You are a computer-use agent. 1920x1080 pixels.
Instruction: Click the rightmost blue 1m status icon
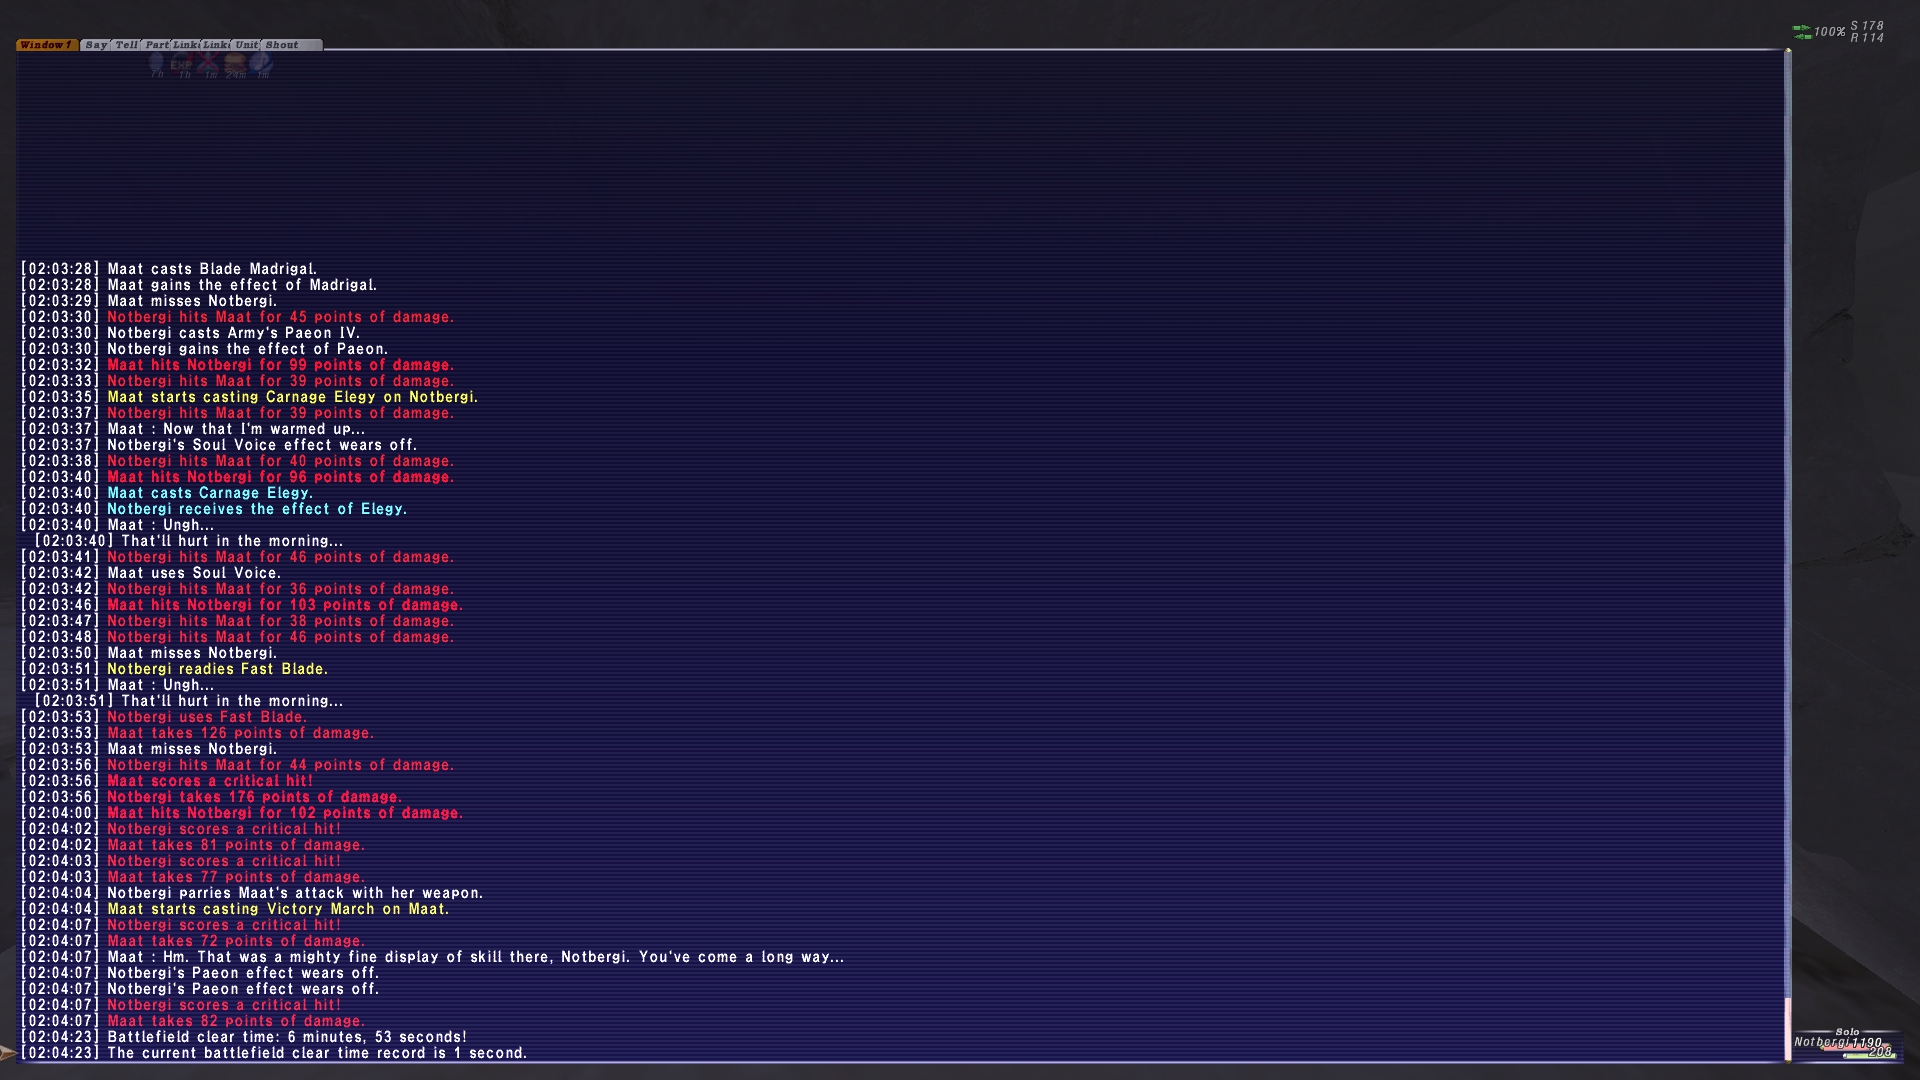point(261,64)
